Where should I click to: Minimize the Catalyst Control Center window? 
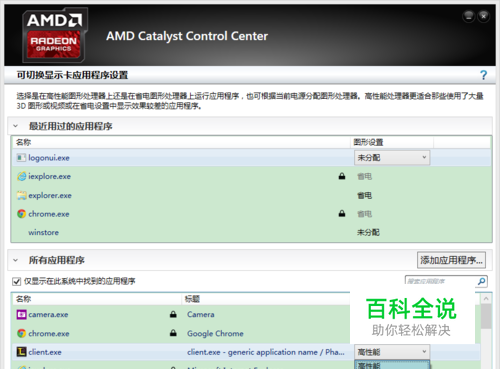(468, 16)
